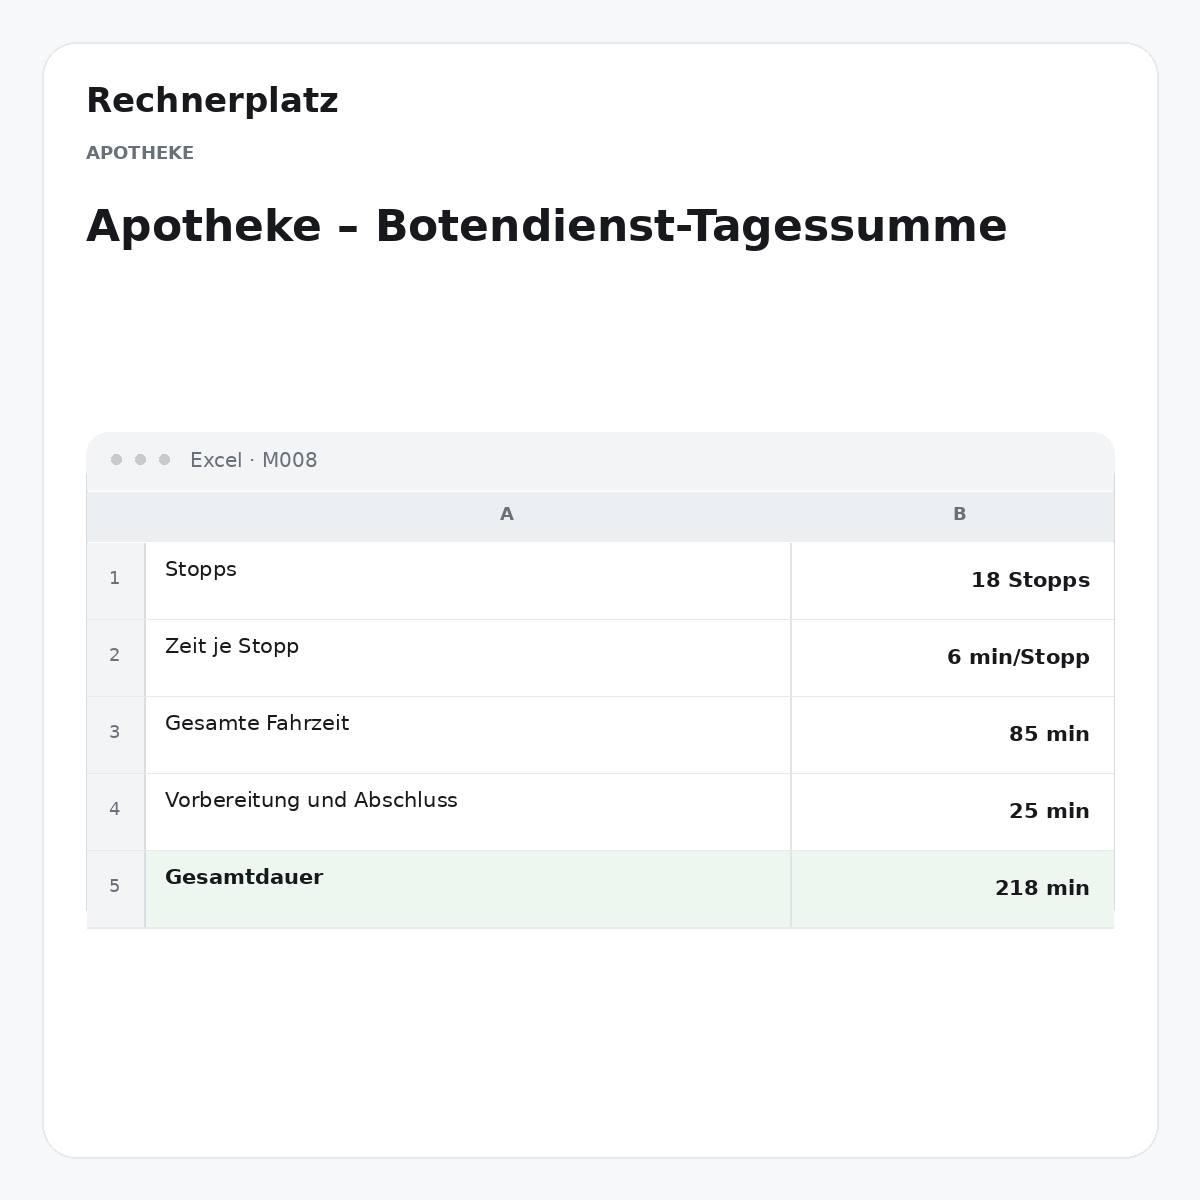Click the Vorbereitung und Abschluss cell
The image size is (1200, 1200).
468,812
